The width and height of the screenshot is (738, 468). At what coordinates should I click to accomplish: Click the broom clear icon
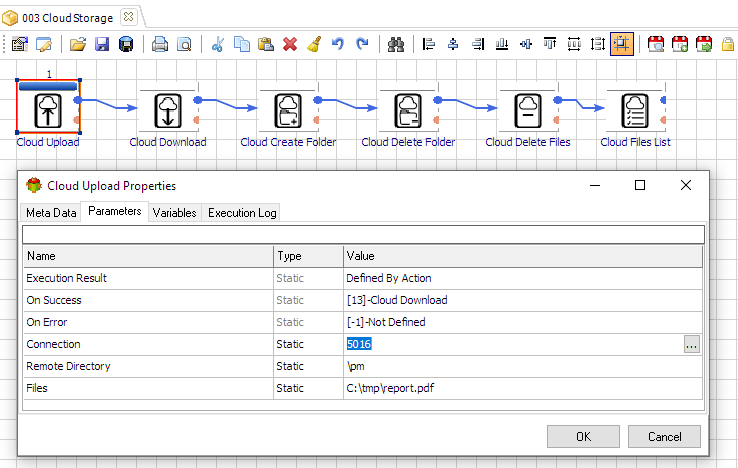pos(314,44)
